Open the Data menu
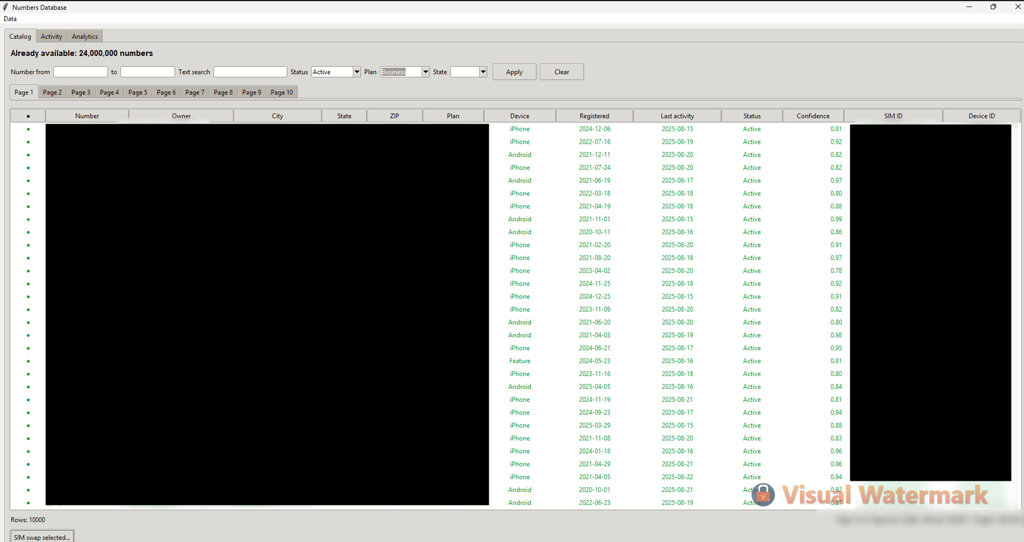1024x542 pixels. pos(10,19)
